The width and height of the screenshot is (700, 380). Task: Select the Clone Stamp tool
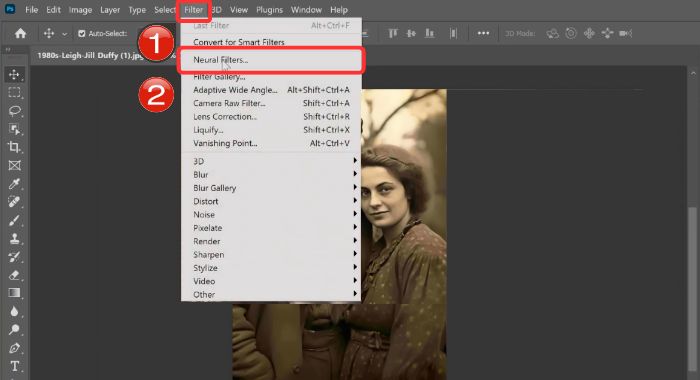14,238
